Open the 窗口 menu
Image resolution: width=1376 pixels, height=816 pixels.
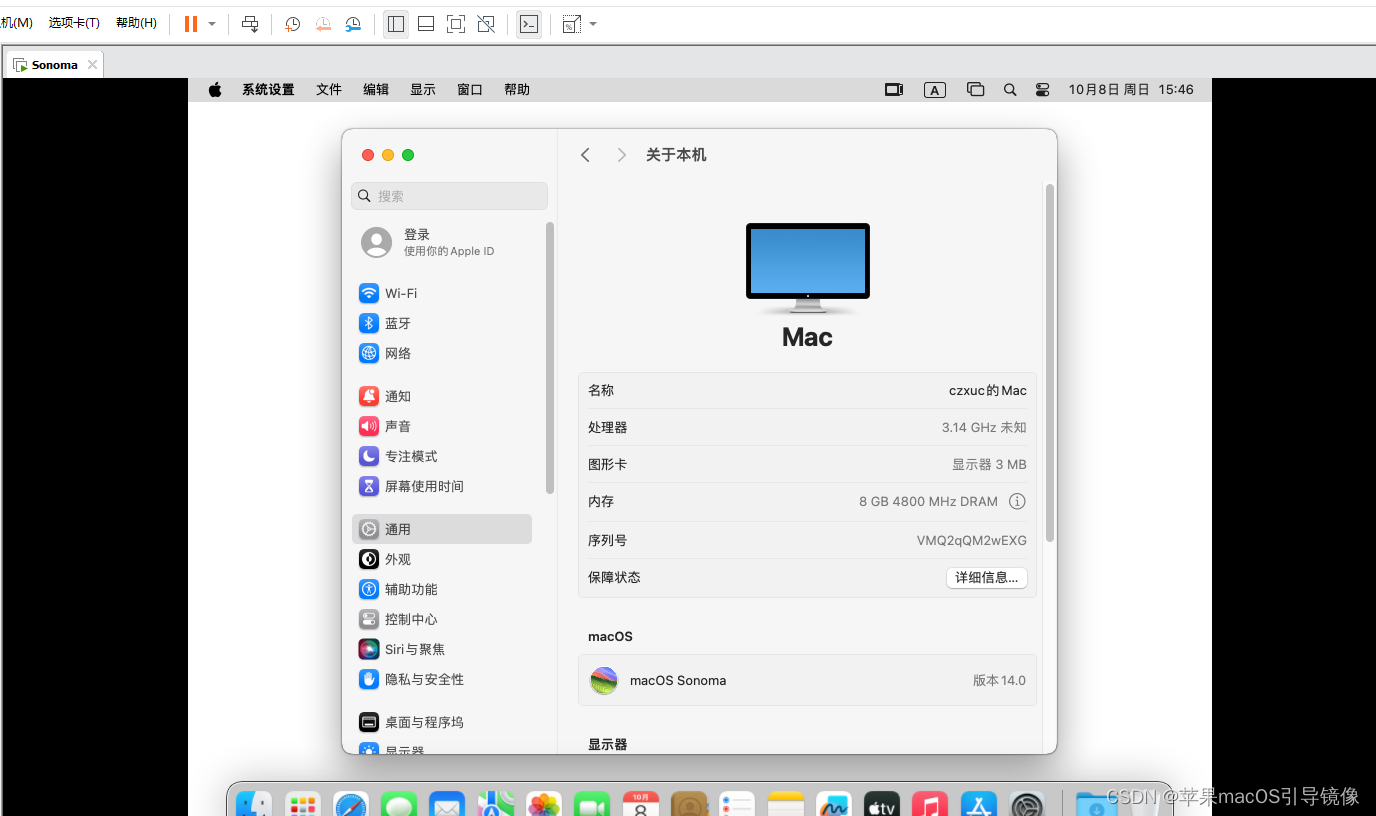click(470, 90)
